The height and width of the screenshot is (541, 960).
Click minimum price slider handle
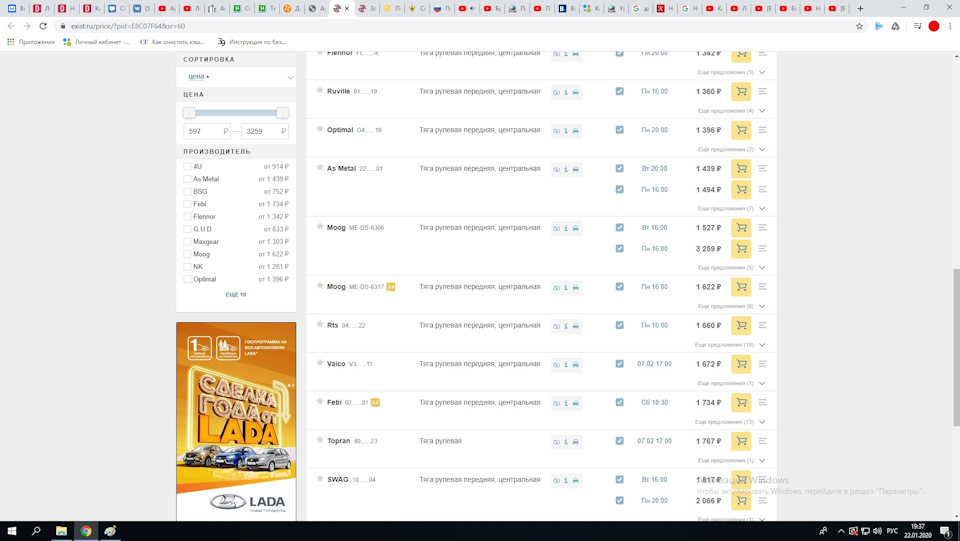[189, 113]
